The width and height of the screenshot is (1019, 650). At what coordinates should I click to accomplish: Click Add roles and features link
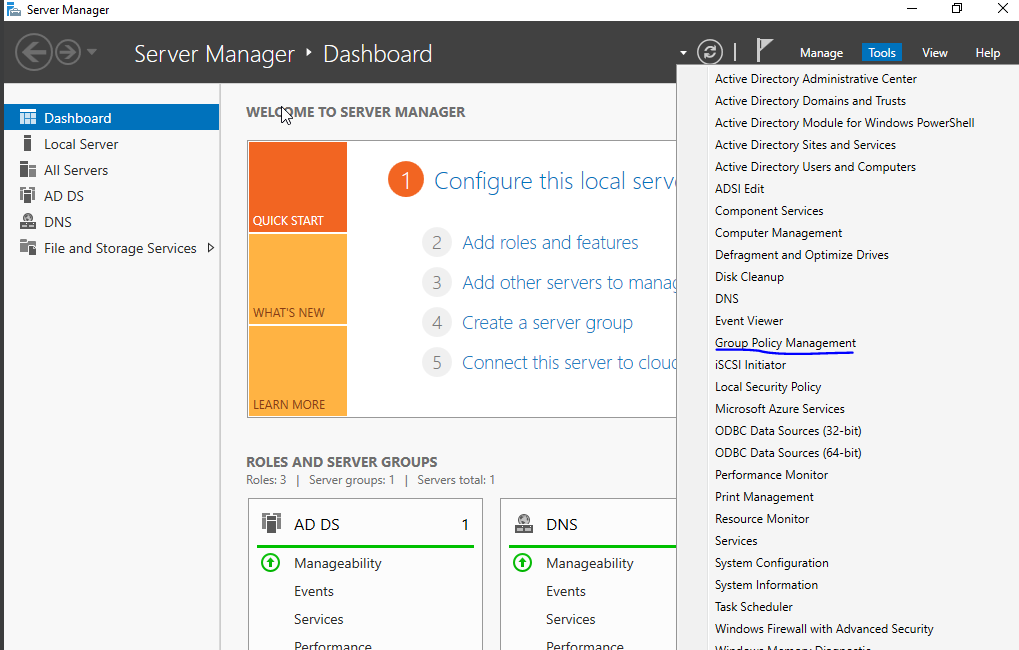tap(550, 242)
